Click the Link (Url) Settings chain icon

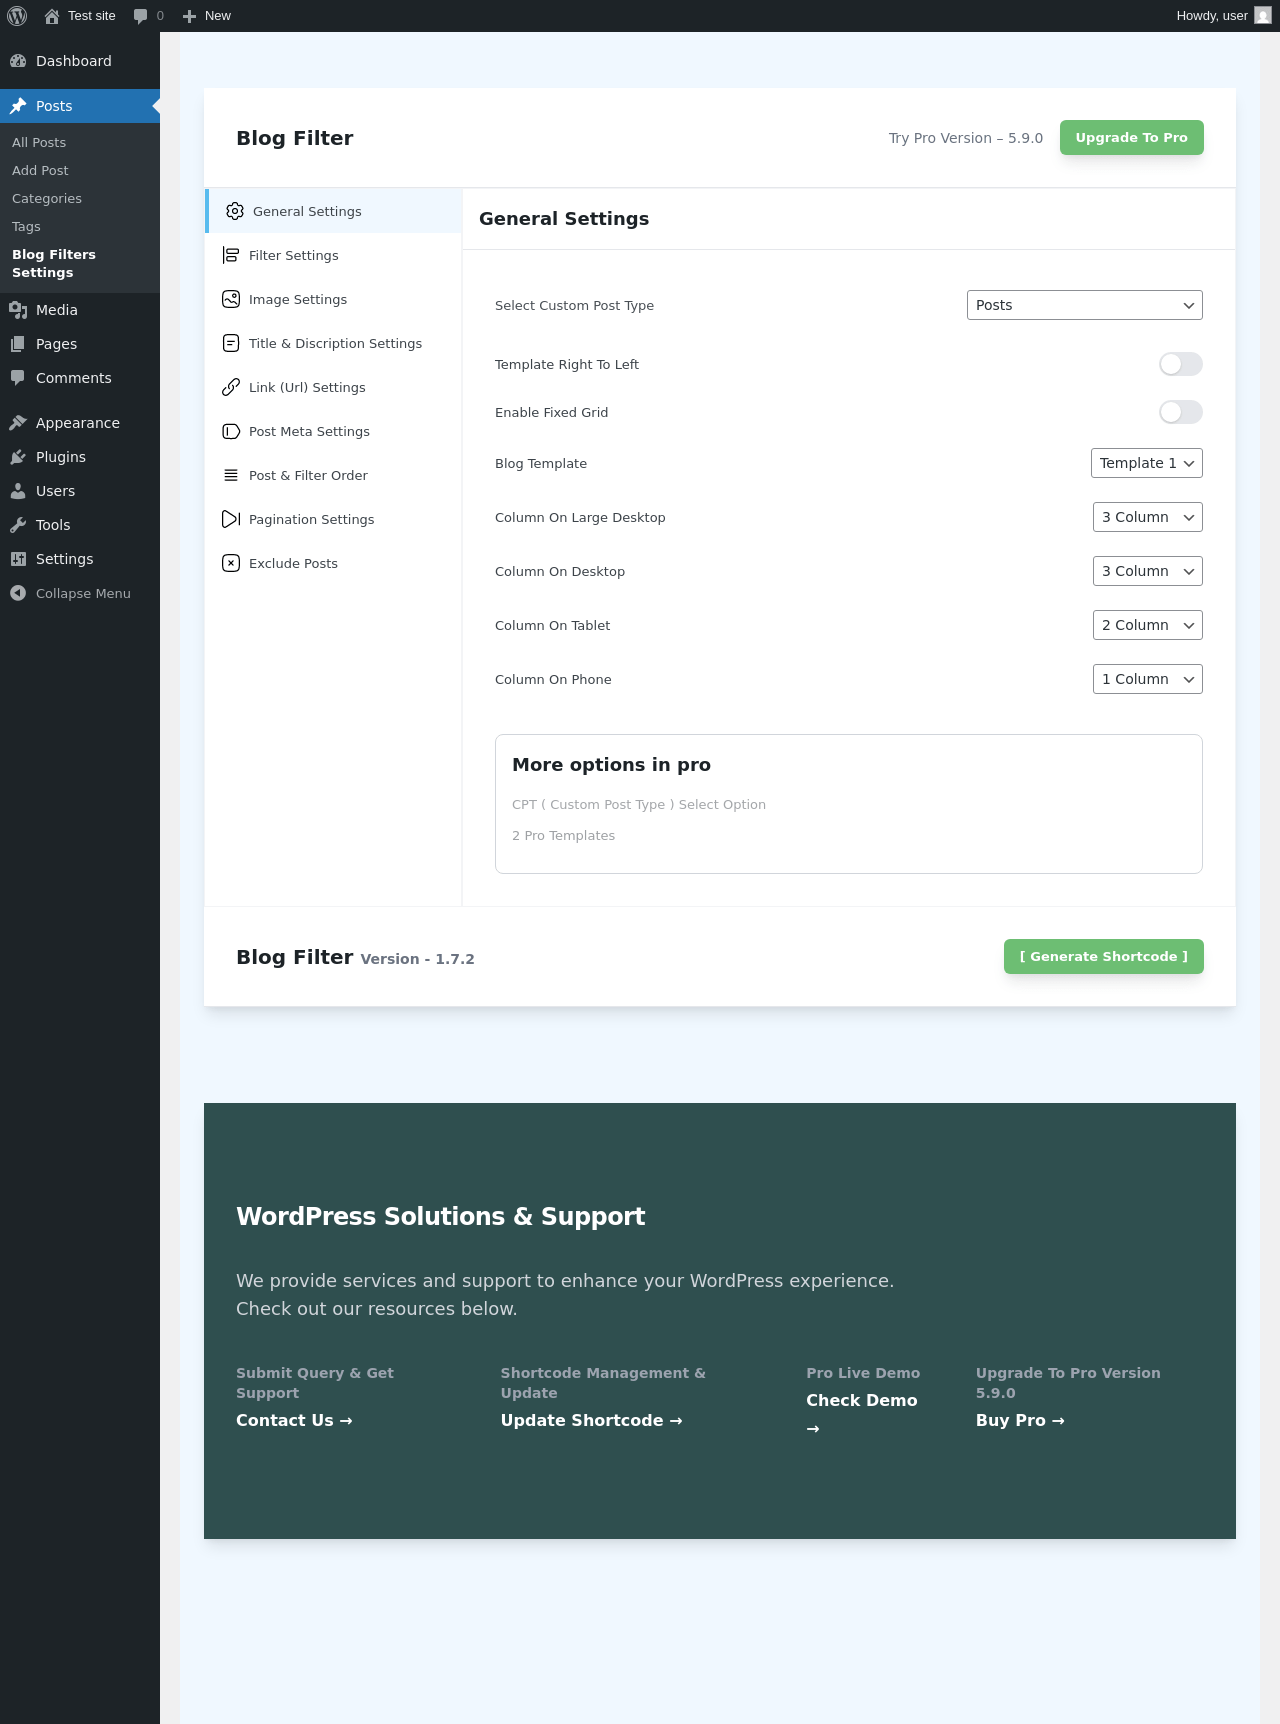[x=231, y=387]
